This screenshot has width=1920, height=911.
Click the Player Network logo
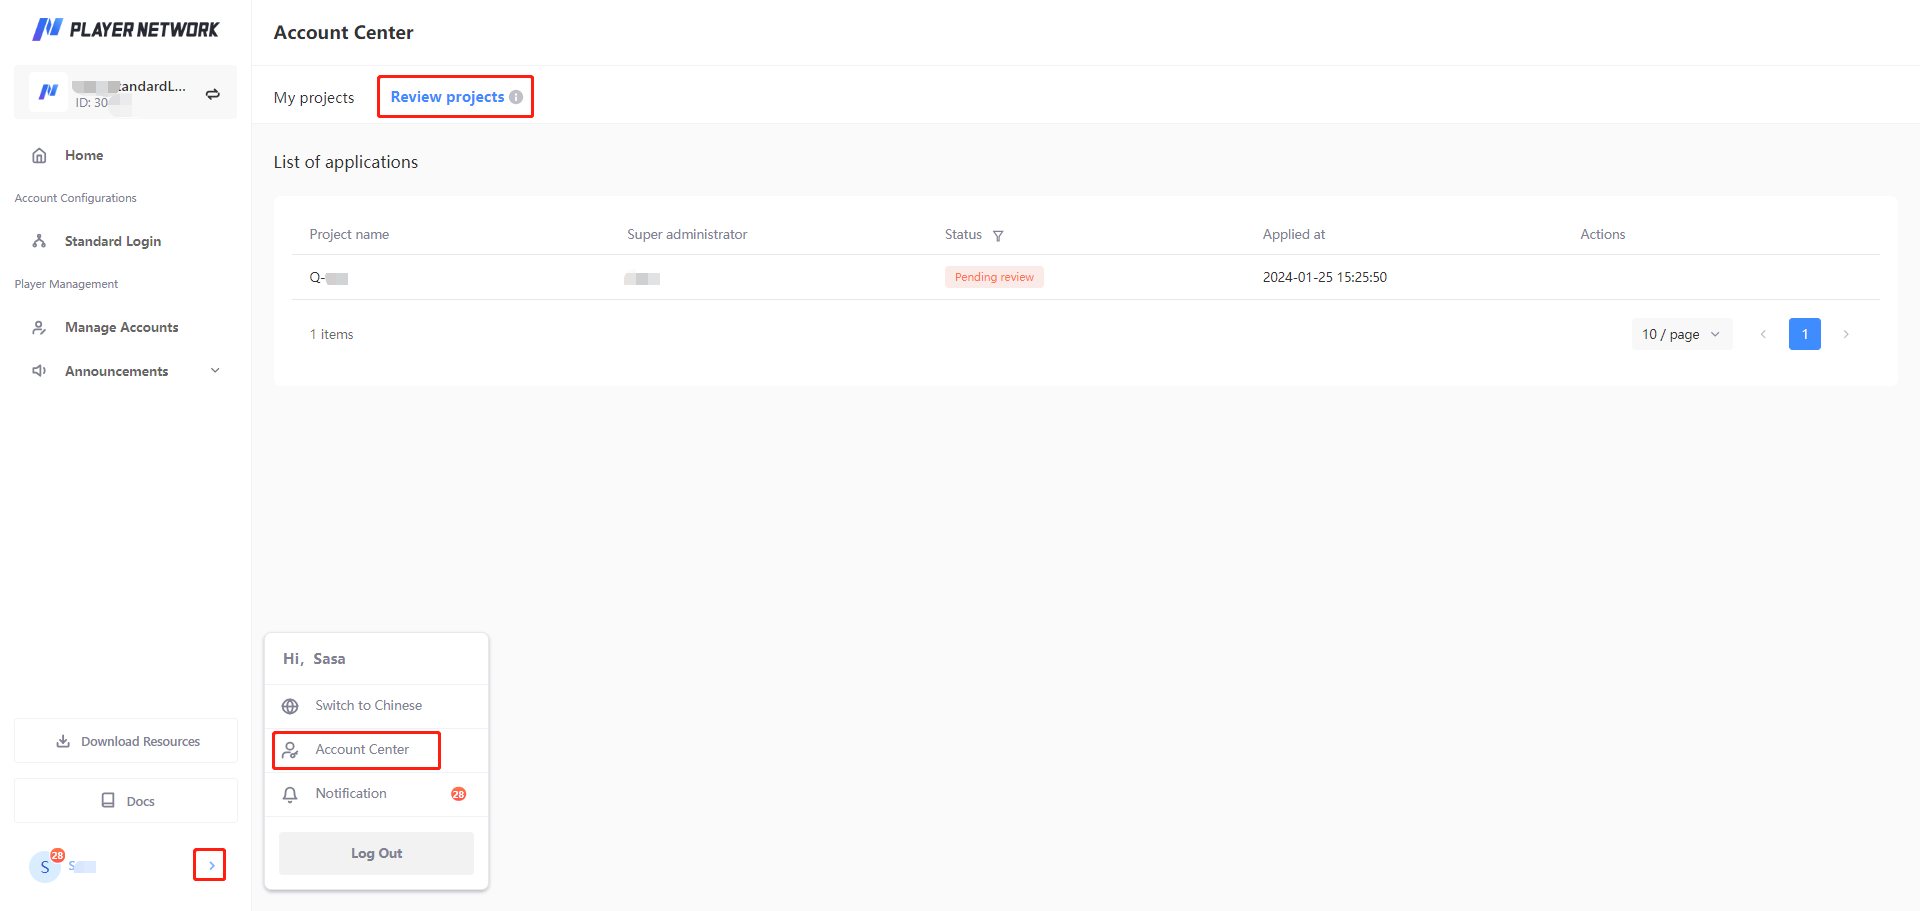click(x=125, y=30)
